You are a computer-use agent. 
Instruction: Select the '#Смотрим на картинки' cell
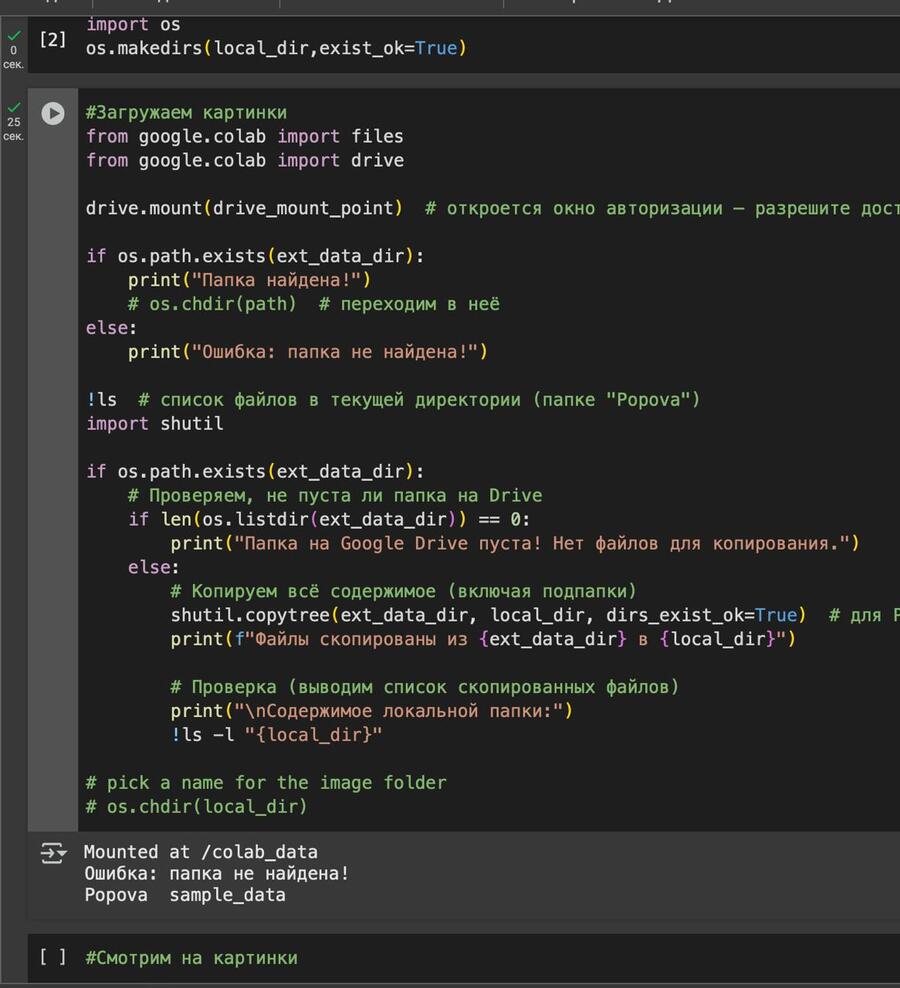point(191,958)
